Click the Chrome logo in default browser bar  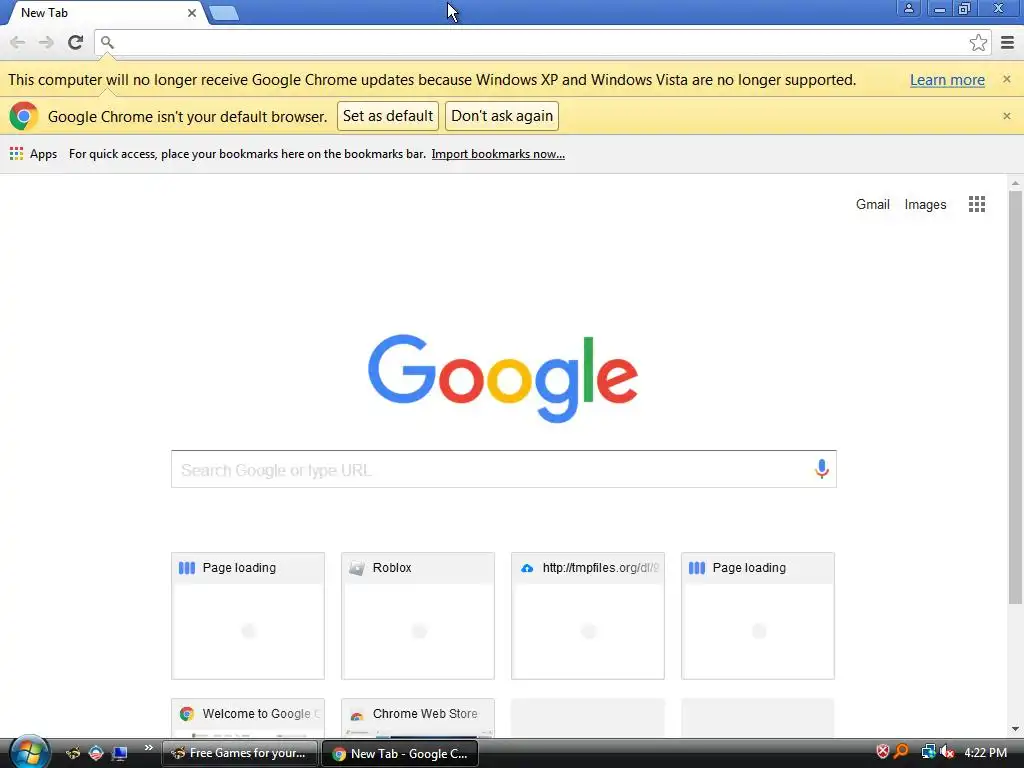point(24,116)
